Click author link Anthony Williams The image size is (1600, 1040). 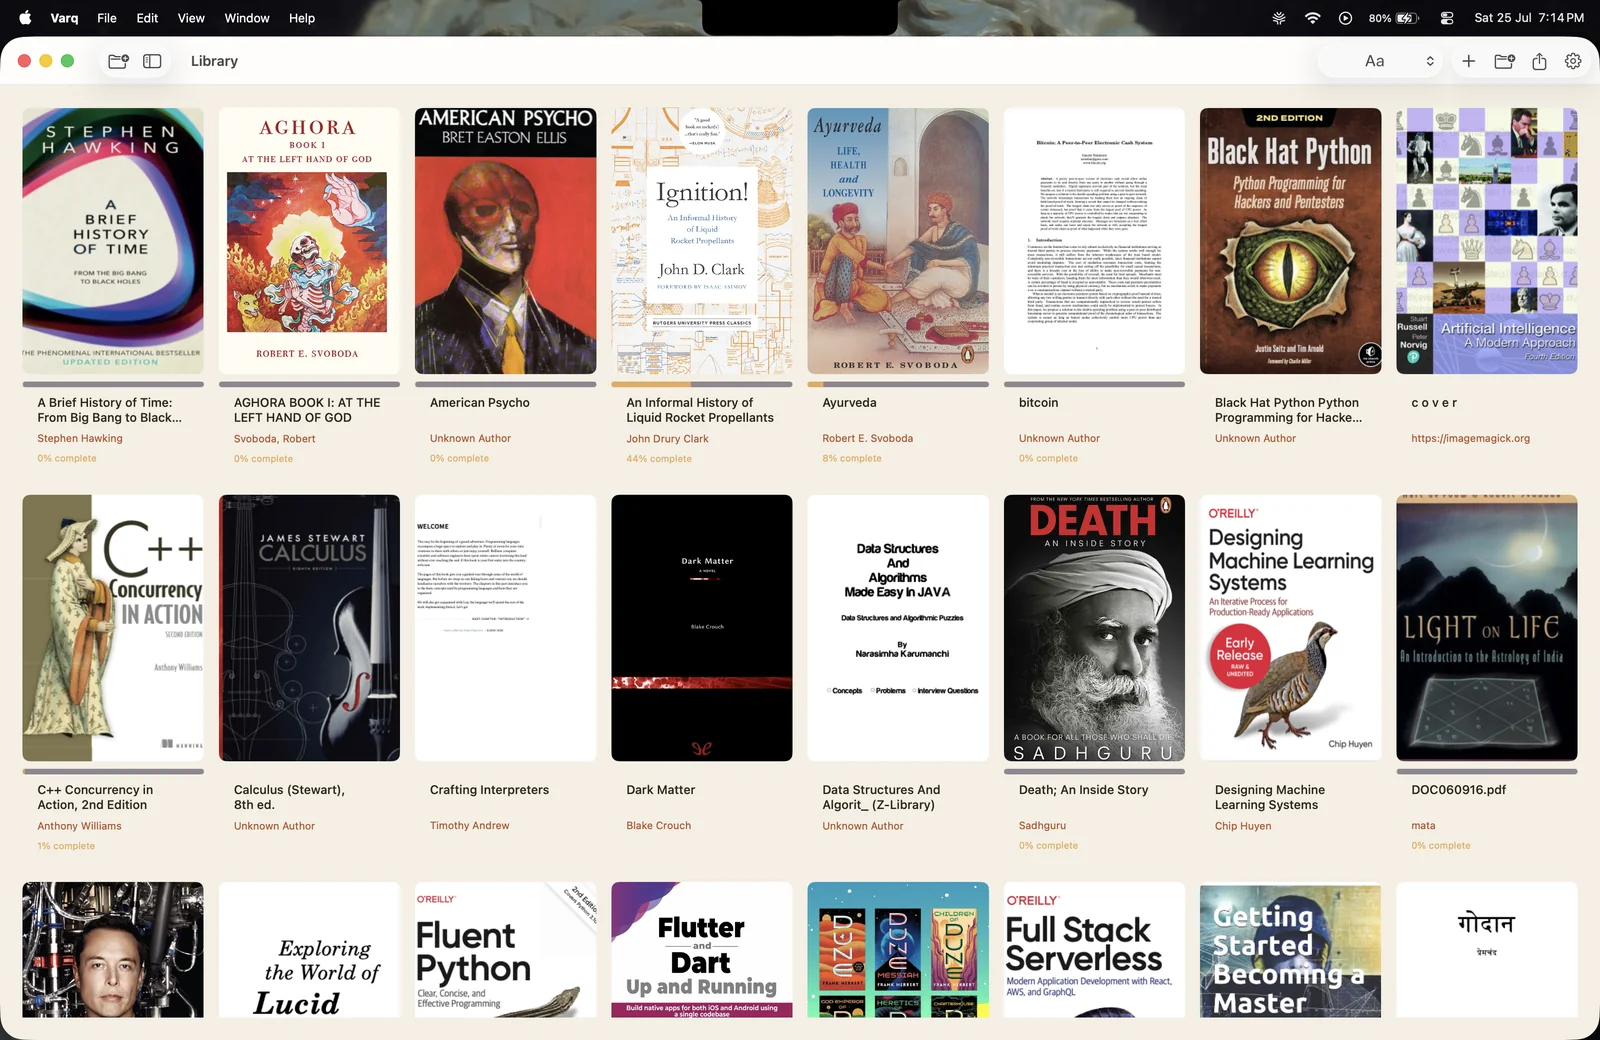[79, 826]
